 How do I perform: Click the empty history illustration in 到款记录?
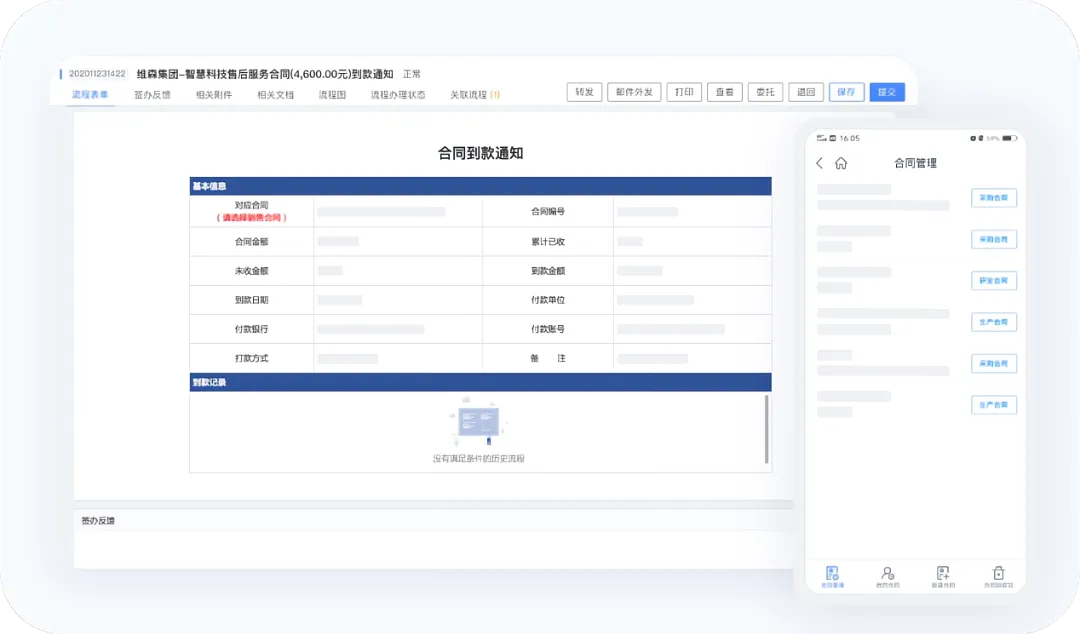478,424
